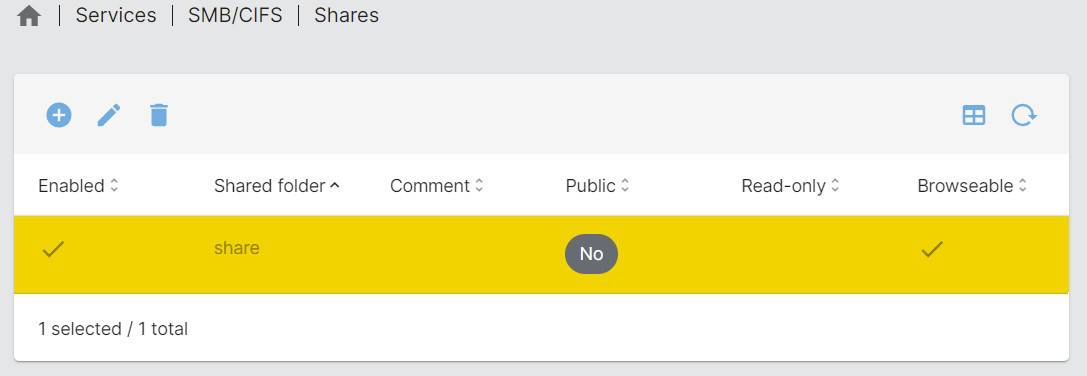Viewport: 1087px width, 376px height.
Task: Sort by the Browseable column header
Action: [x=972, y=186]
